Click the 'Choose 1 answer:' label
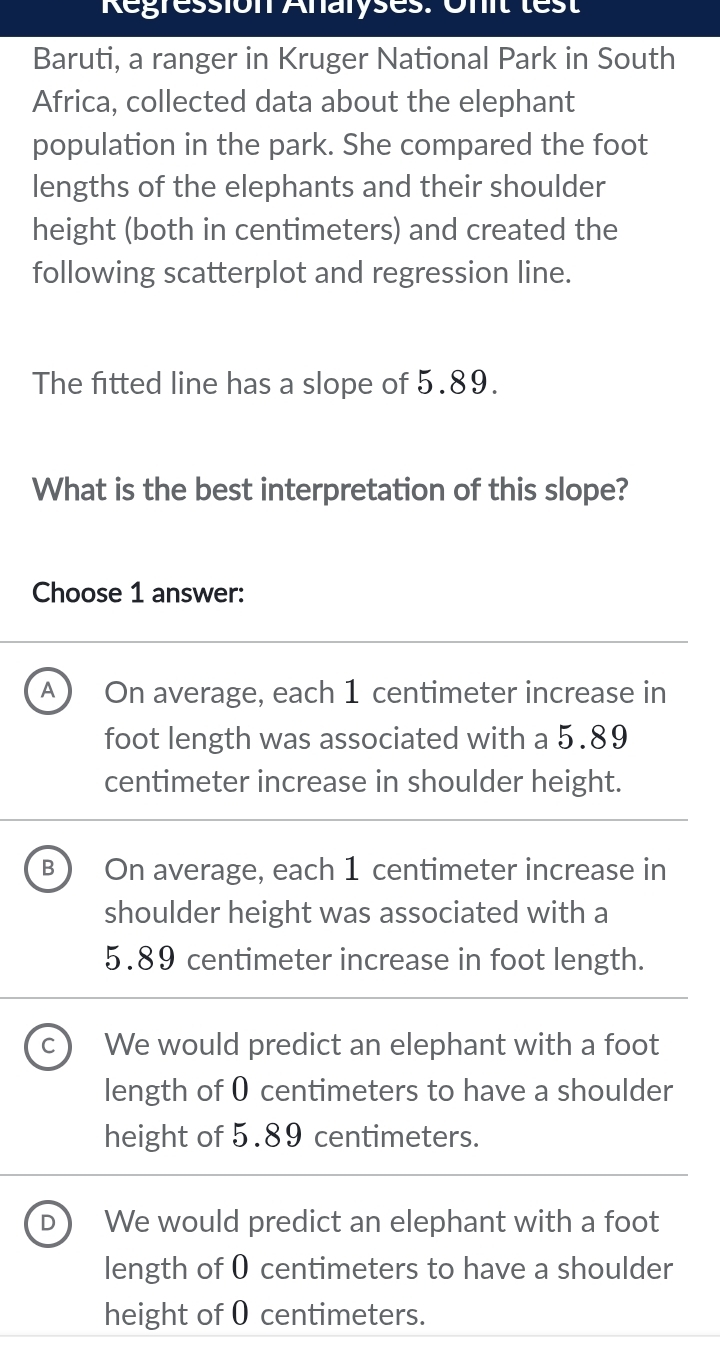 pyautogui.click(x=139, y=593)
